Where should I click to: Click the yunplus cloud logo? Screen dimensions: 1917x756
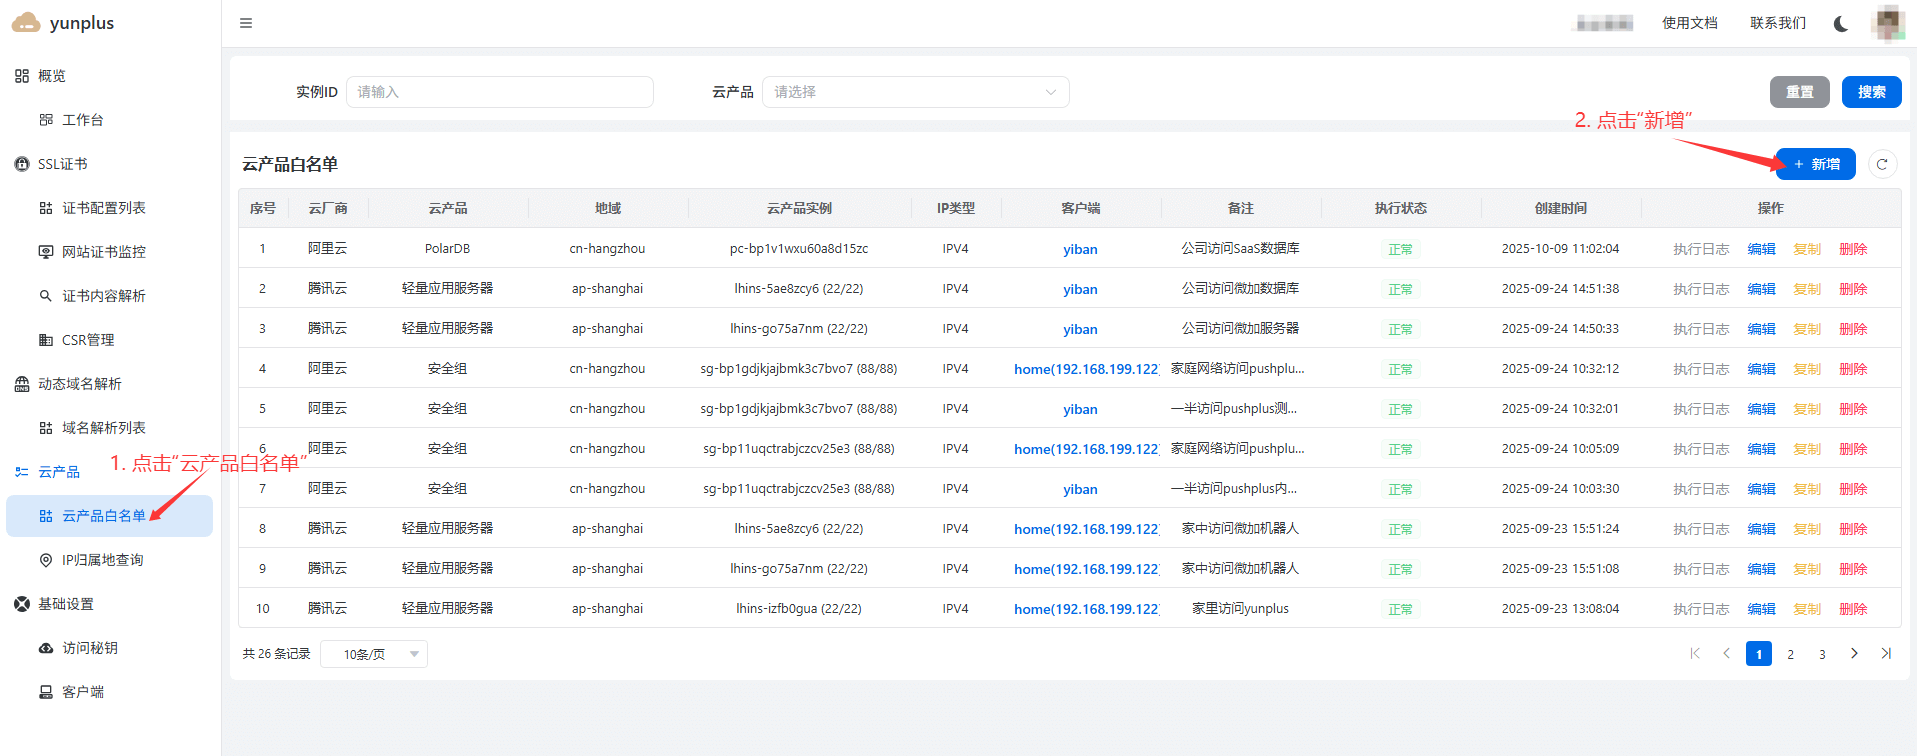(x=26, y=23)
